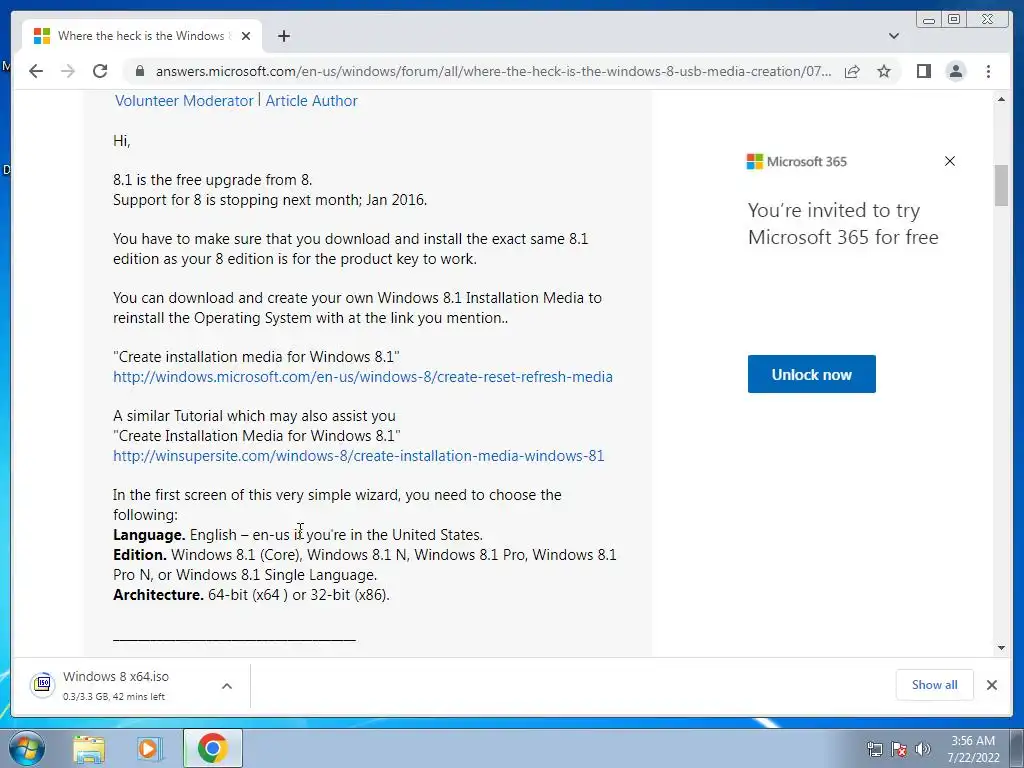Open the Chrome side panel
Image resolution: width=1024 pixels, height=768 pixels.
[x=923, y=71]
